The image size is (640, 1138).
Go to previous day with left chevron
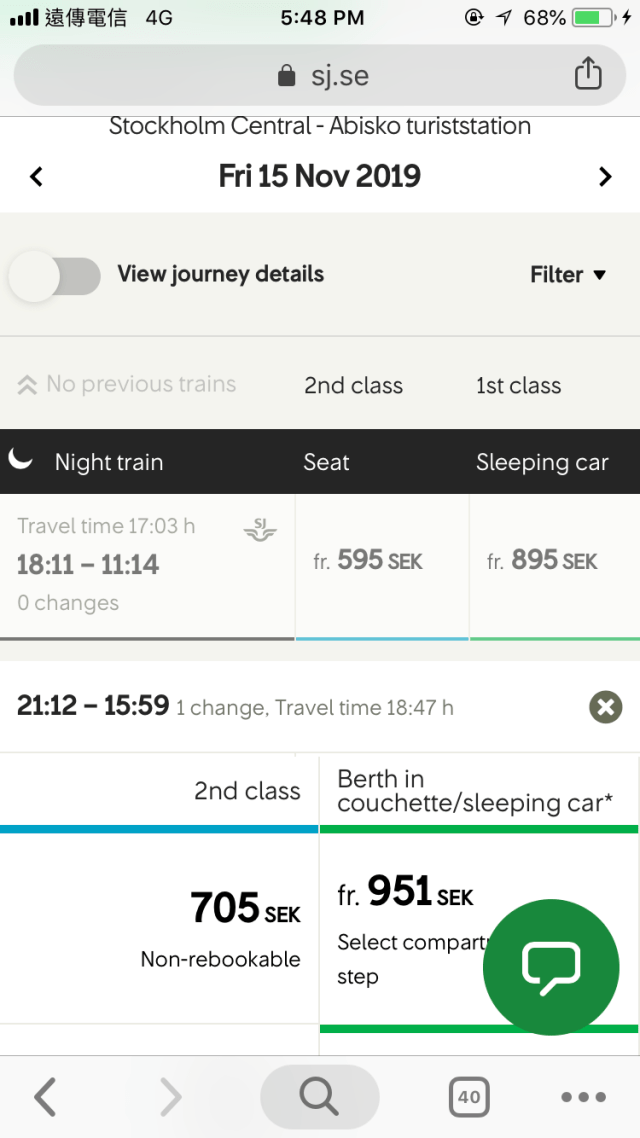click(x=37, y=177)
